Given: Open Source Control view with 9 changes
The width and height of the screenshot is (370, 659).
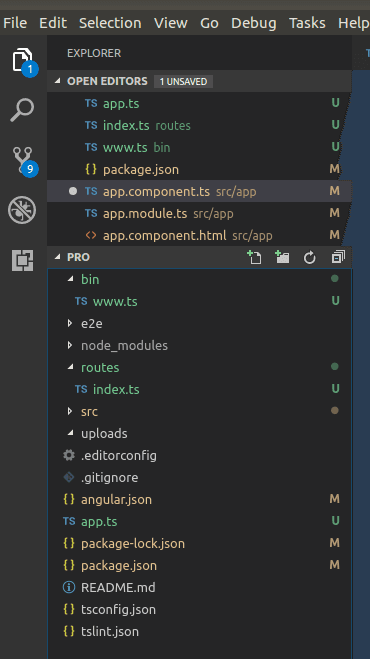Looking at the screenshot, I should point(24,161).
